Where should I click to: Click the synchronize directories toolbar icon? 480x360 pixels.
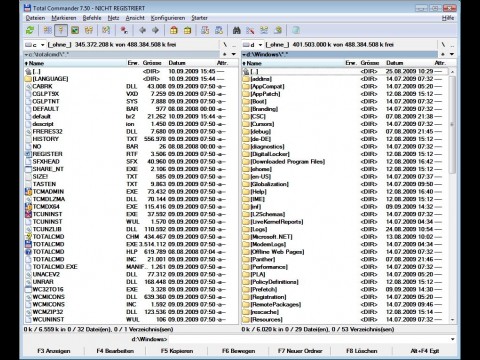pyautogui.click(x=264, y=31)
